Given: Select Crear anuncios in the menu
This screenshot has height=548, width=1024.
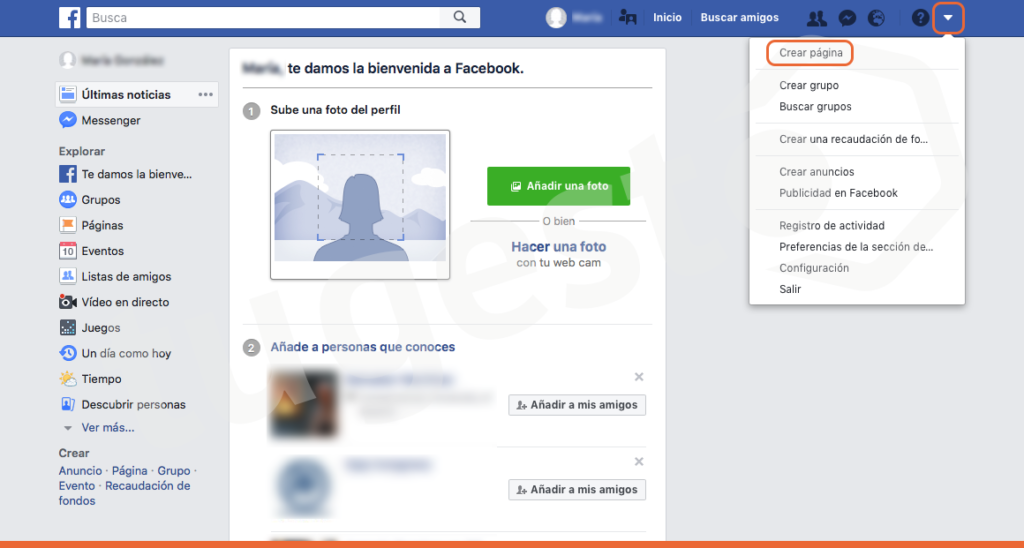Looking at the screenshot, I should pyautogui.click(x=816, y=172).
